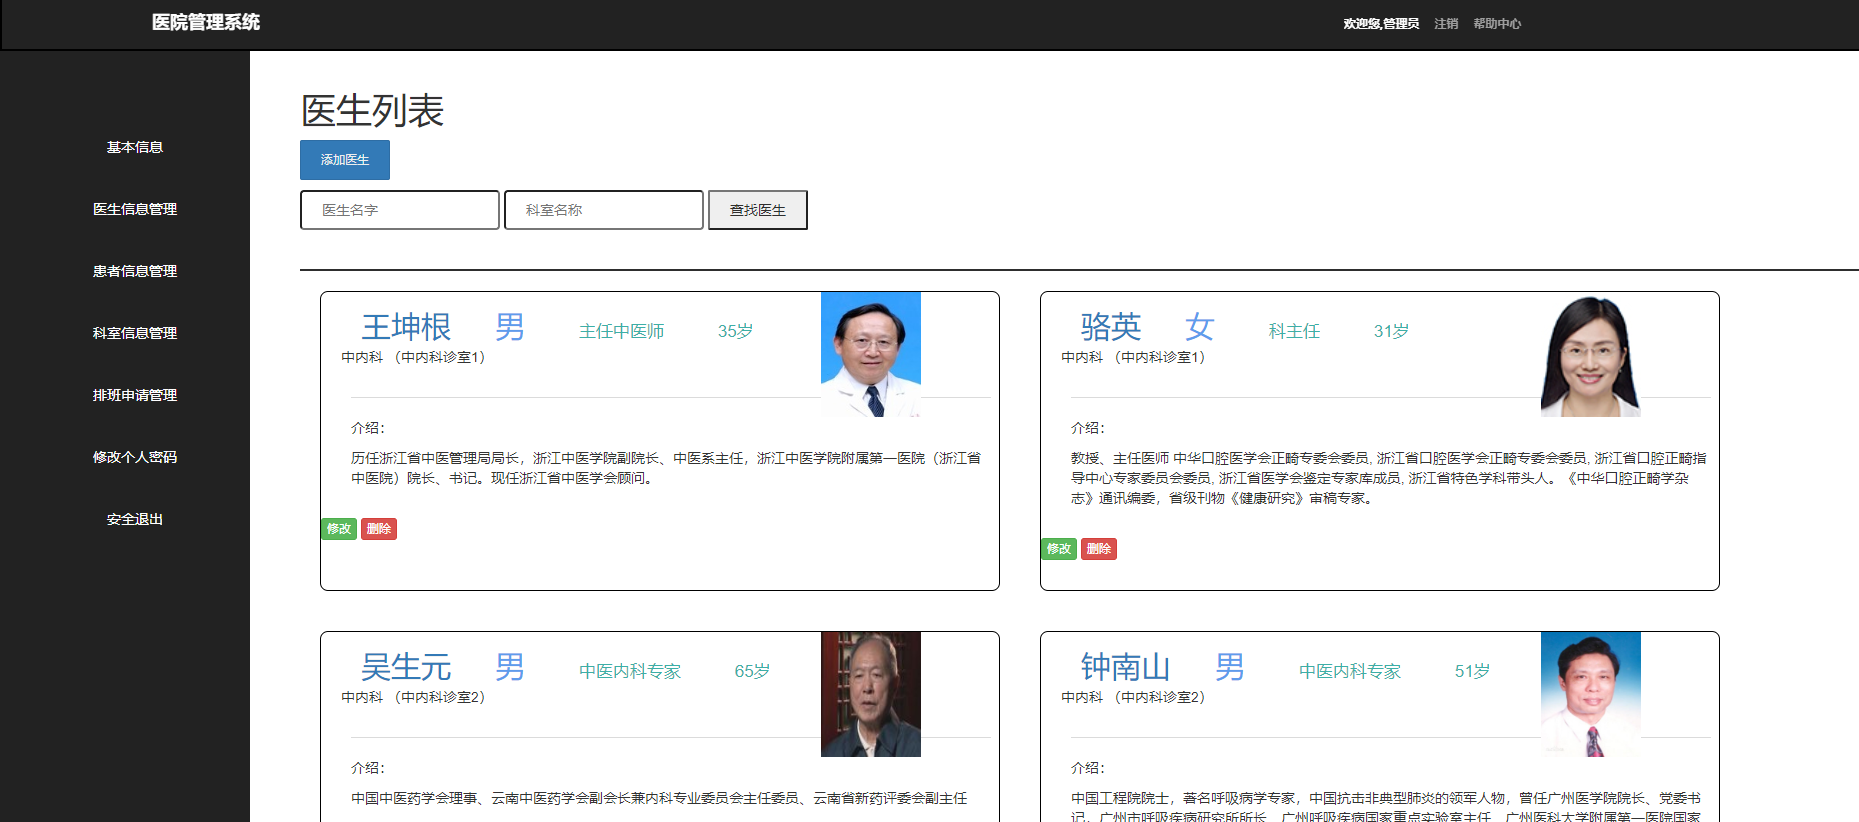Open 医生信息管理 in the sidebar
Image resolution: width=1859 pixels, height=822 pixels.
pos(135,209)
